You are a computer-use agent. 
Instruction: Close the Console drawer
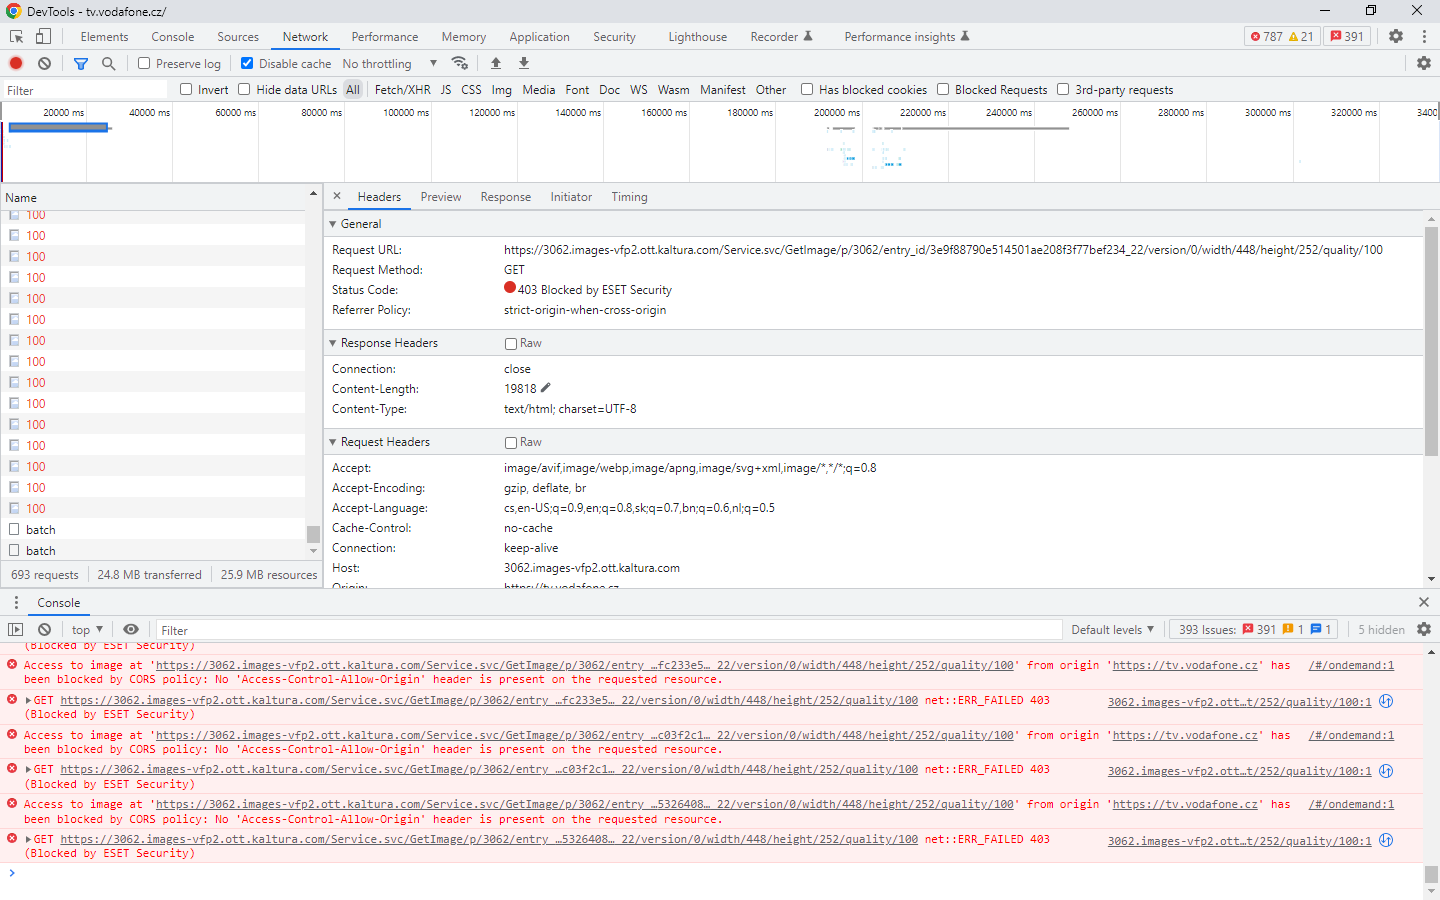click(1424, 602)
